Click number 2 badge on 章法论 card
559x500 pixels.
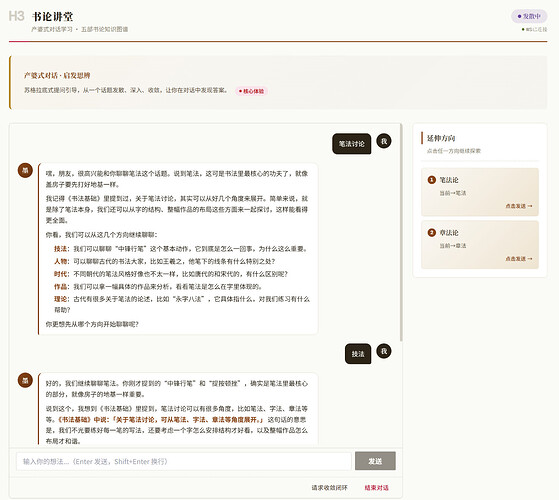432,232
